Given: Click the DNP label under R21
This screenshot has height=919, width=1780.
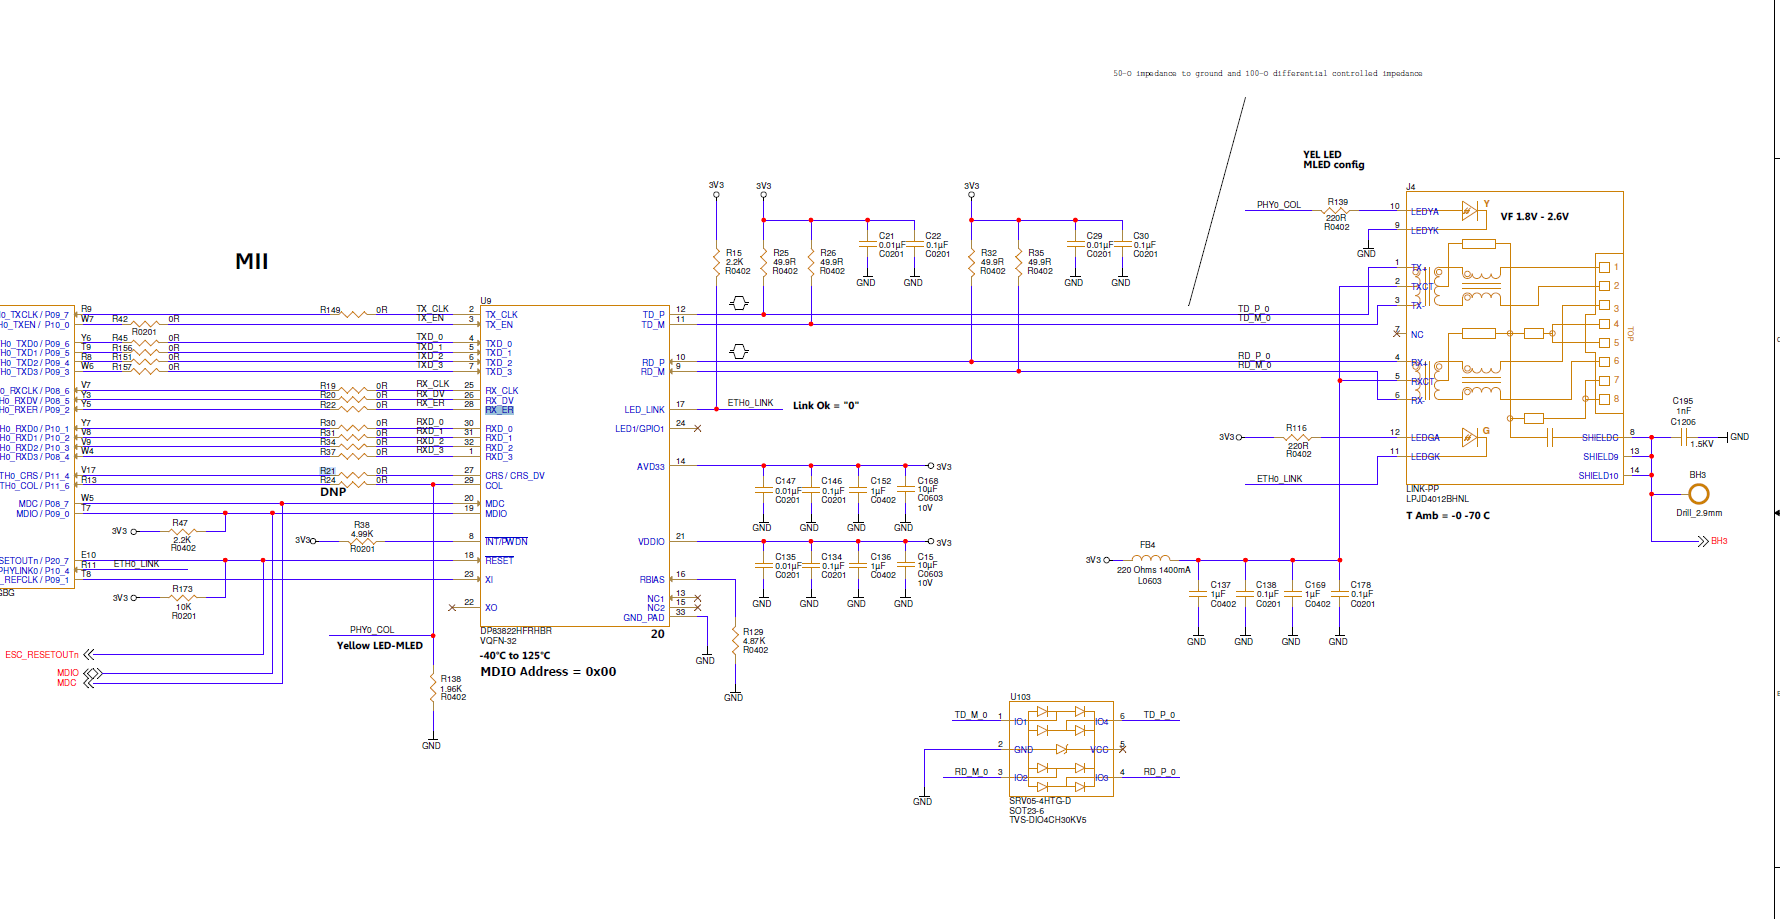Looking at the screenshot, I should click(x=333, y=492).
